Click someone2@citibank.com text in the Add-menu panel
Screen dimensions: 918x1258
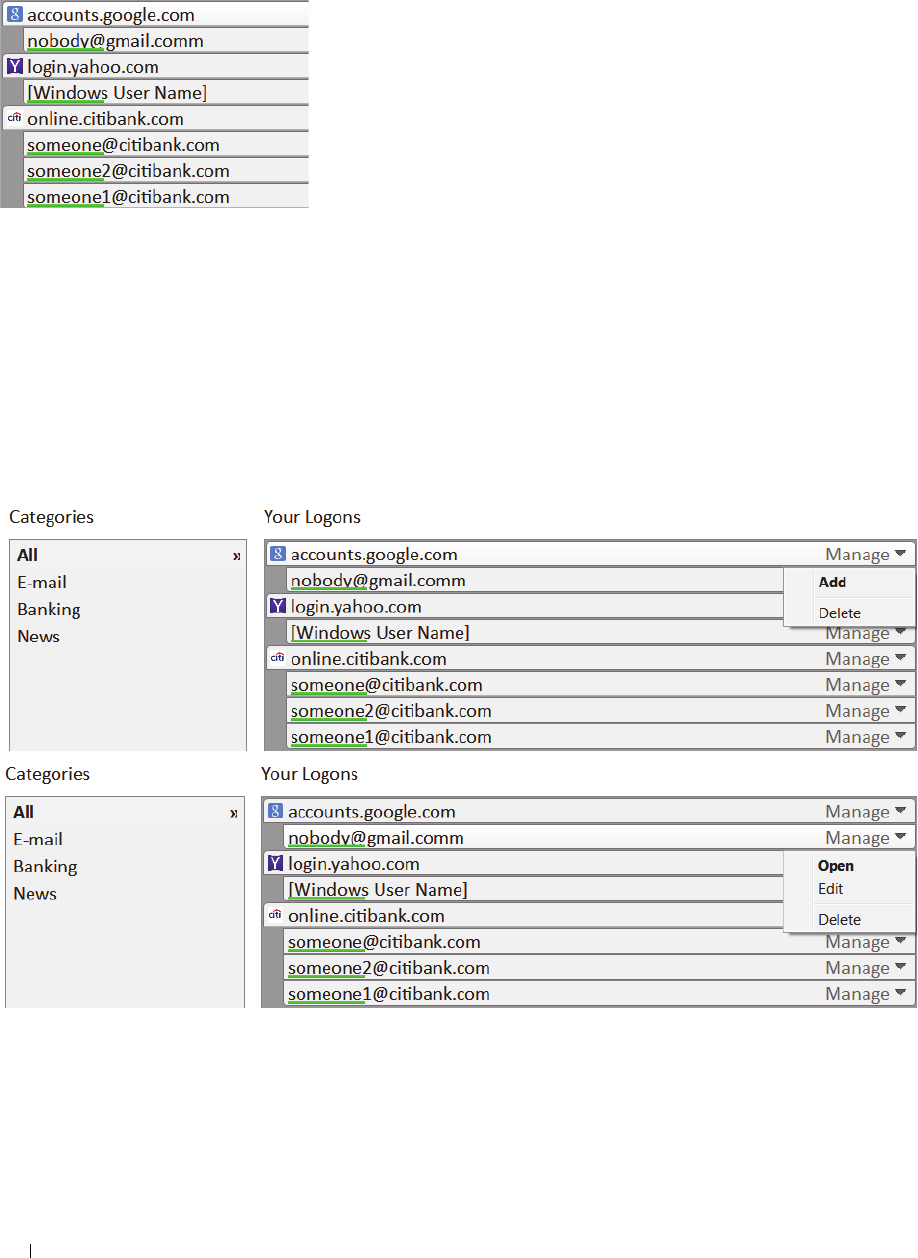tap(391, 711)
